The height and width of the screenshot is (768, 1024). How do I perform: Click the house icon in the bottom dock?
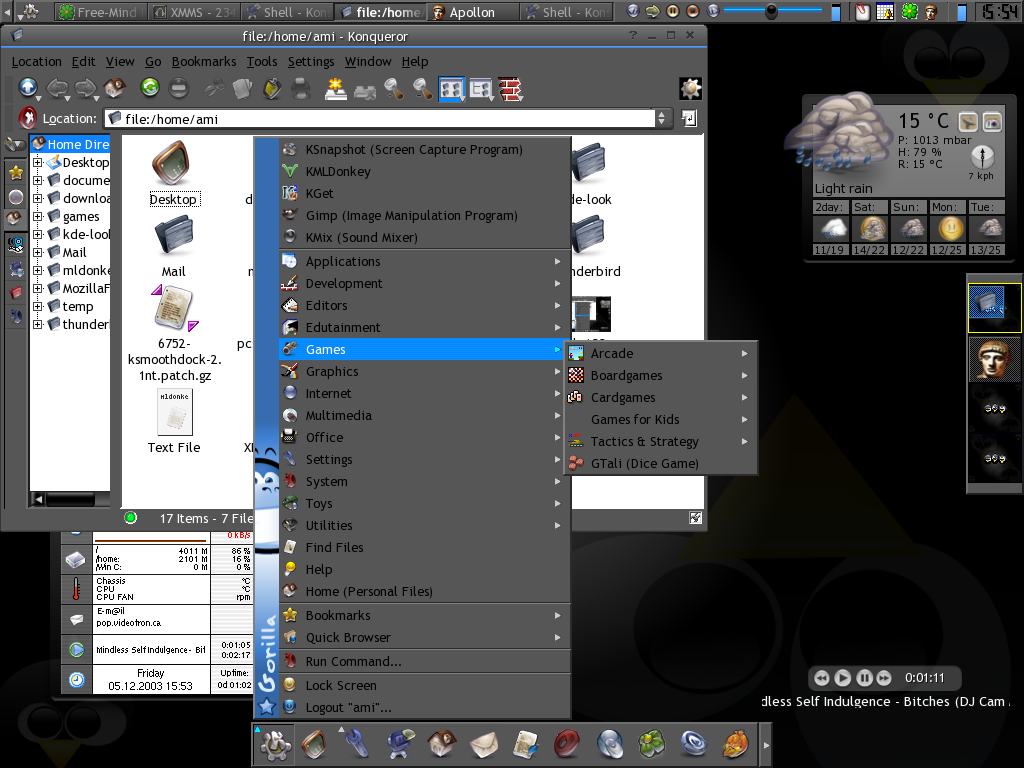pyautogui.click(x=443, y=744)
